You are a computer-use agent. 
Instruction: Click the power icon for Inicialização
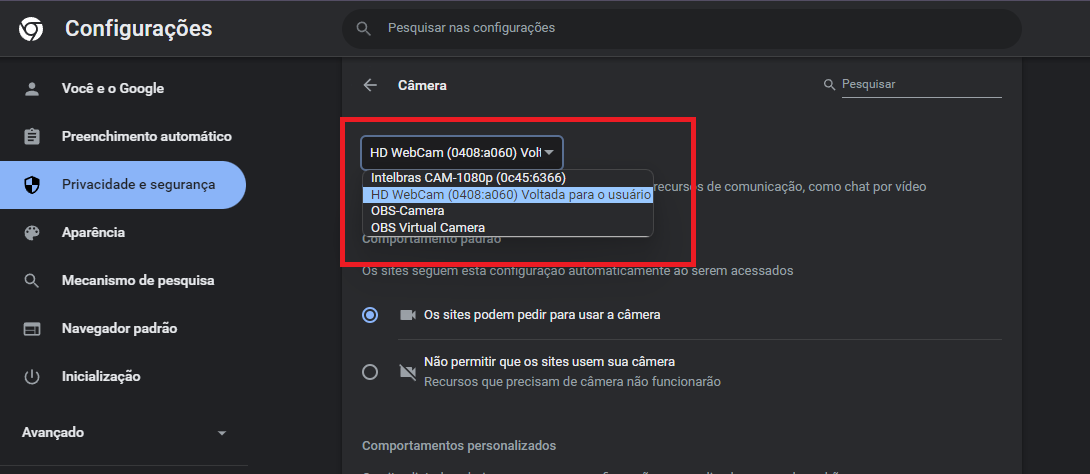coord(32,377)
